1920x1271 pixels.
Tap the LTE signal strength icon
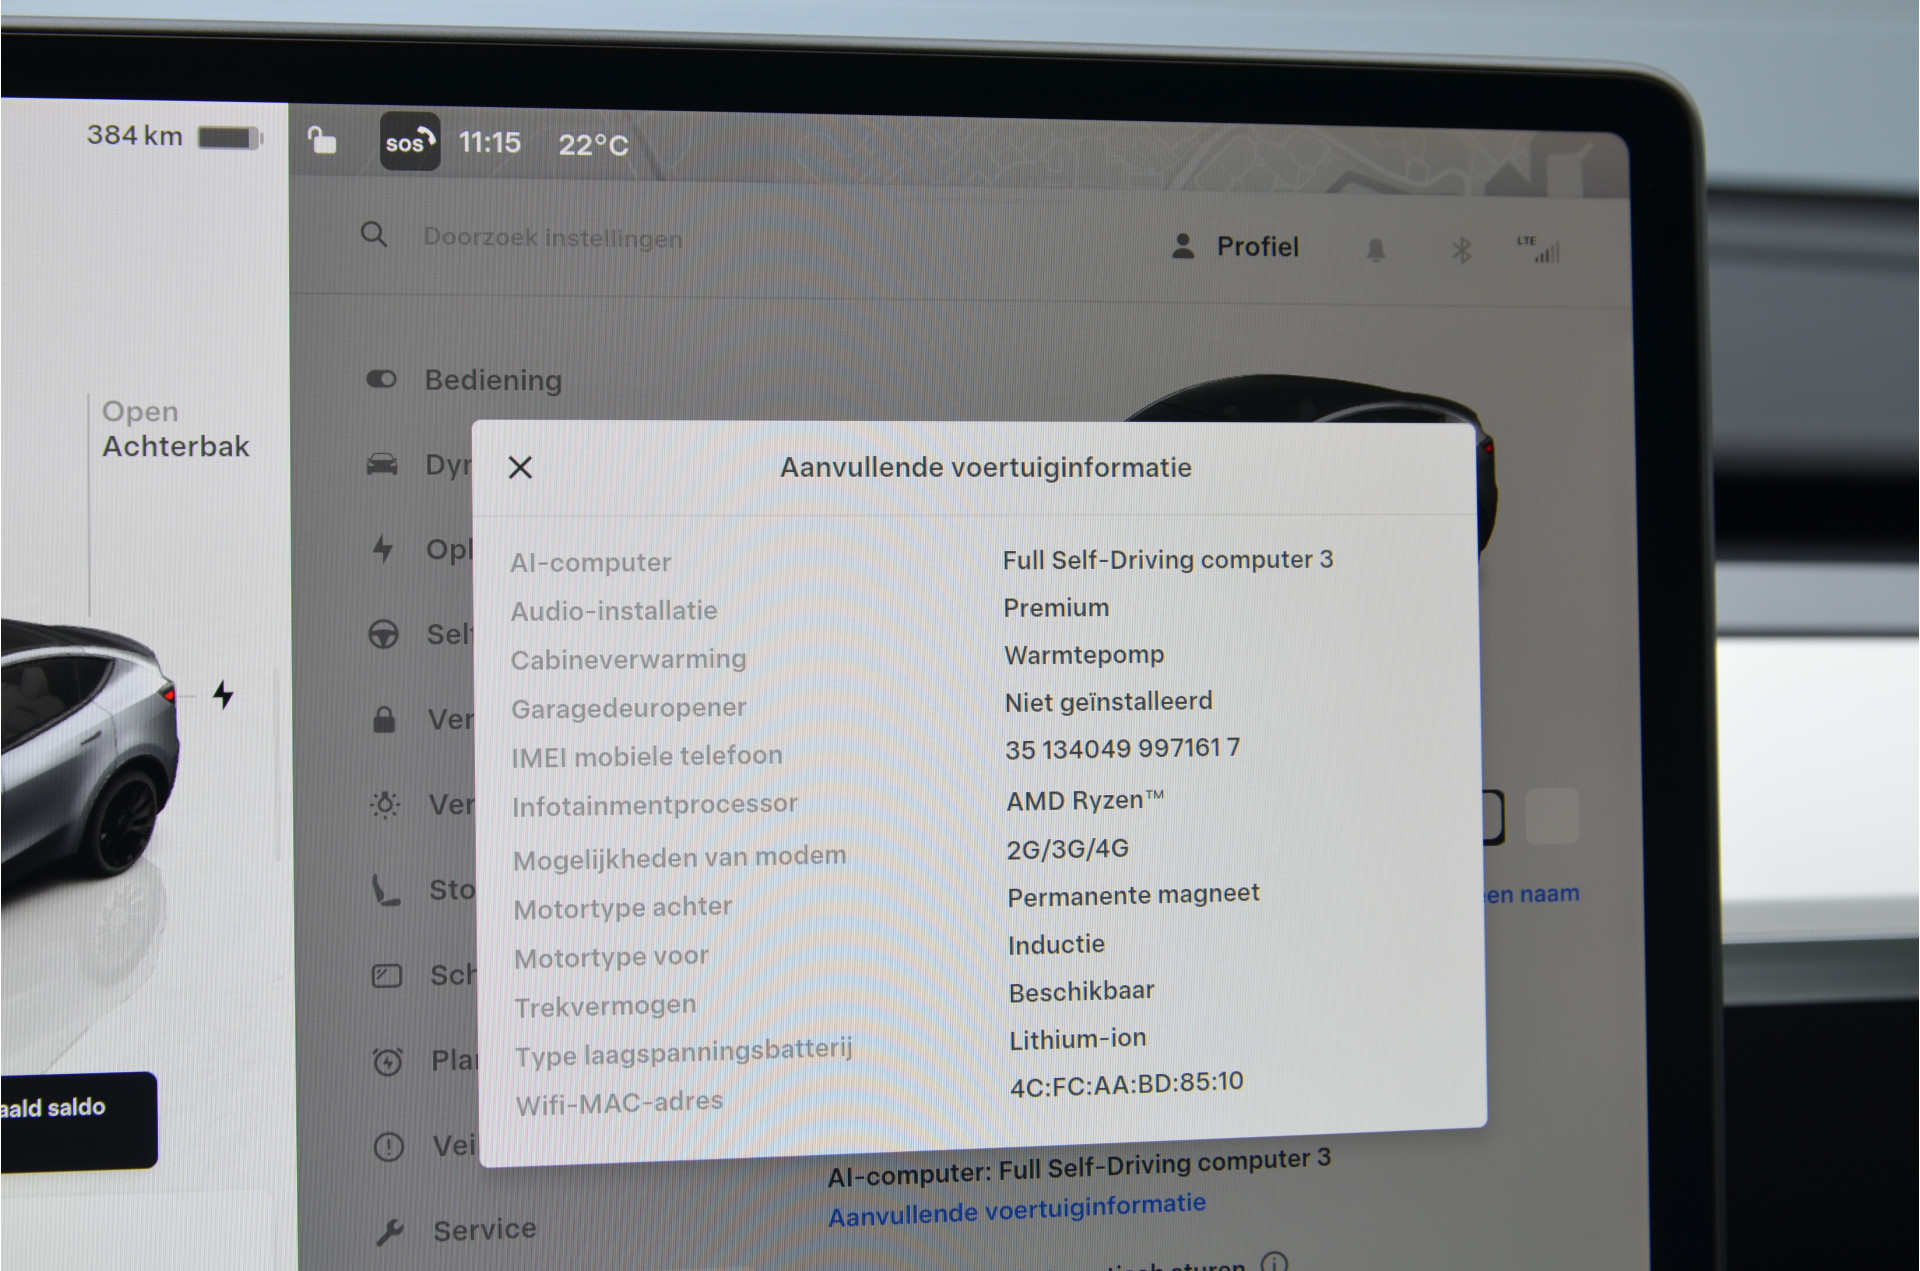click(1538, 249)
